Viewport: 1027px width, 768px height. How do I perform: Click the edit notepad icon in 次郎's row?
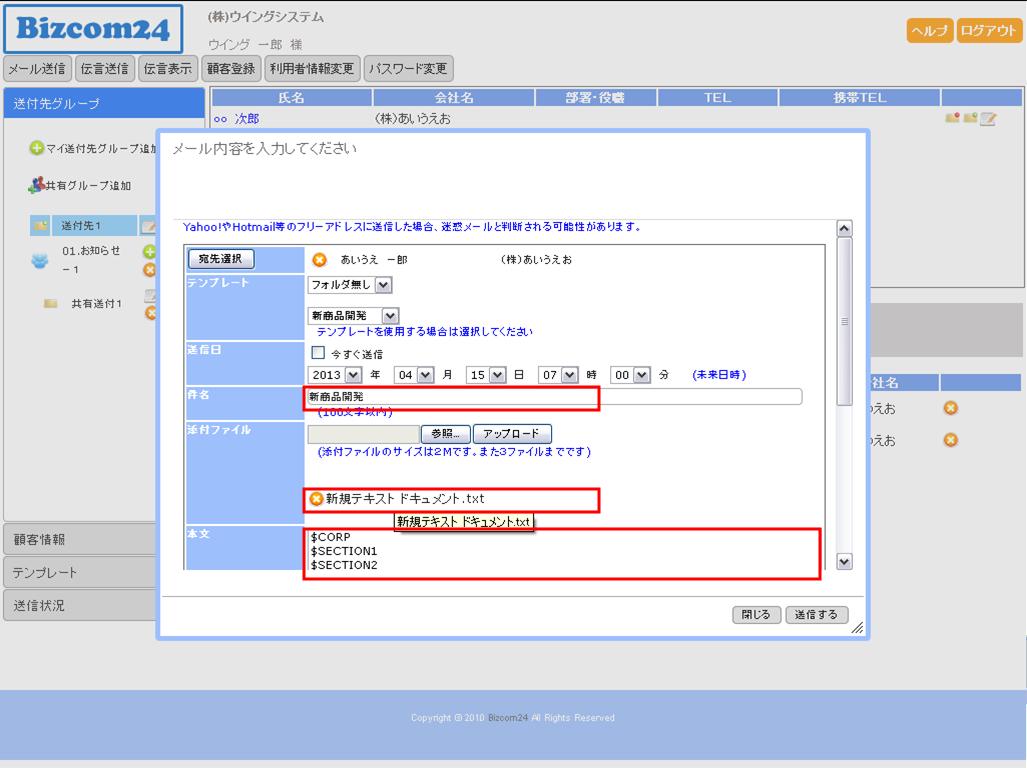coord(988,119)
